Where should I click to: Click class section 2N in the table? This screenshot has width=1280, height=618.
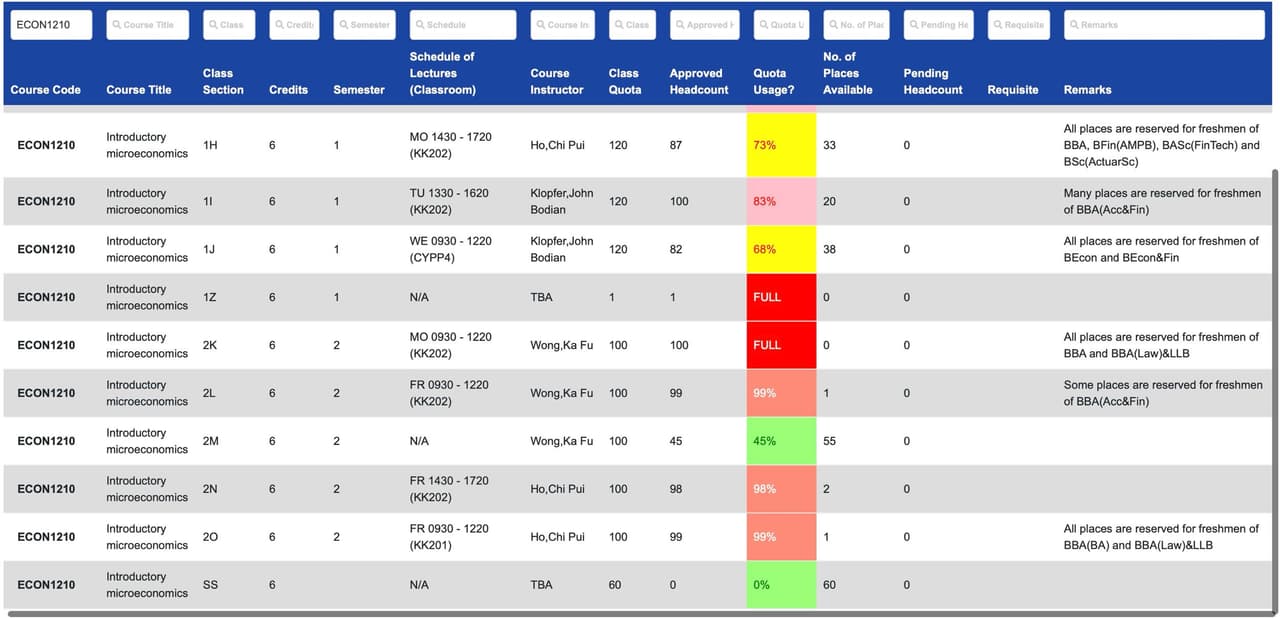(x=210, y=489)
